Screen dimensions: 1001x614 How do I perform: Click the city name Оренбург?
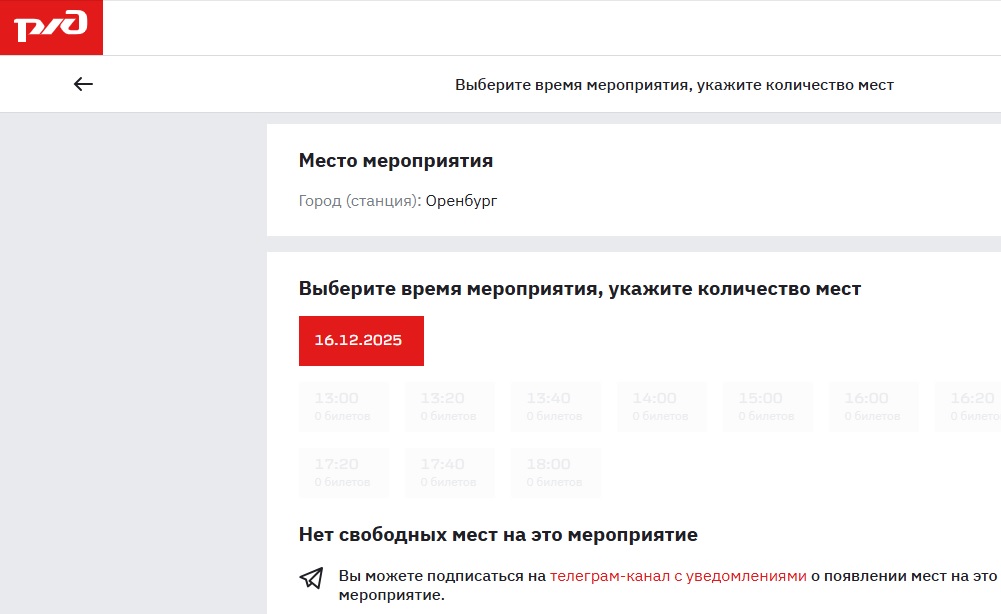point(461,201)
